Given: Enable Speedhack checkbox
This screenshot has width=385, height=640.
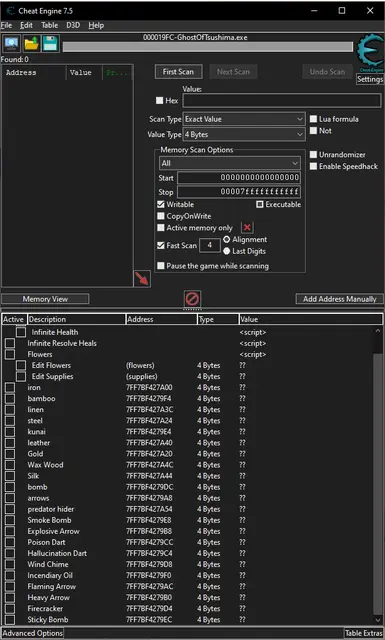Looking at the screenshot, I should click(314, 166).
